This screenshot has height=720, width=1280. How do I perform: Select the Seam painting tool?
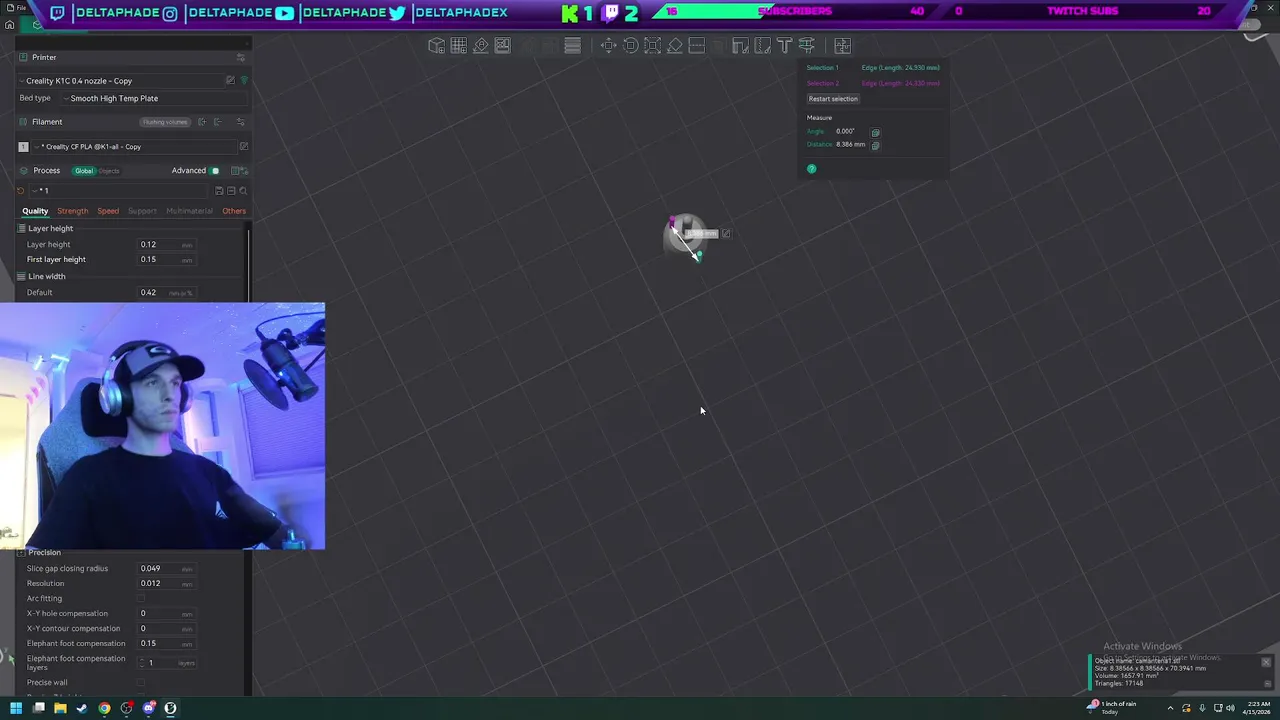[x=763, y=46]
